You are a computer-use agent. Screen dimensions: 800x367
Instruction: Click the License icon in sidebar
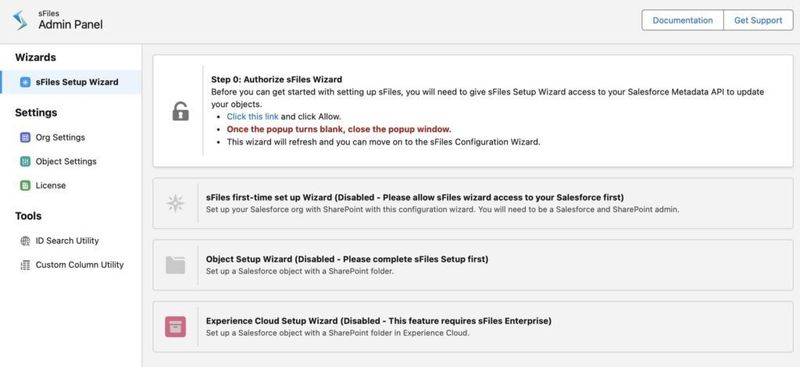click(x=25, y=185)
